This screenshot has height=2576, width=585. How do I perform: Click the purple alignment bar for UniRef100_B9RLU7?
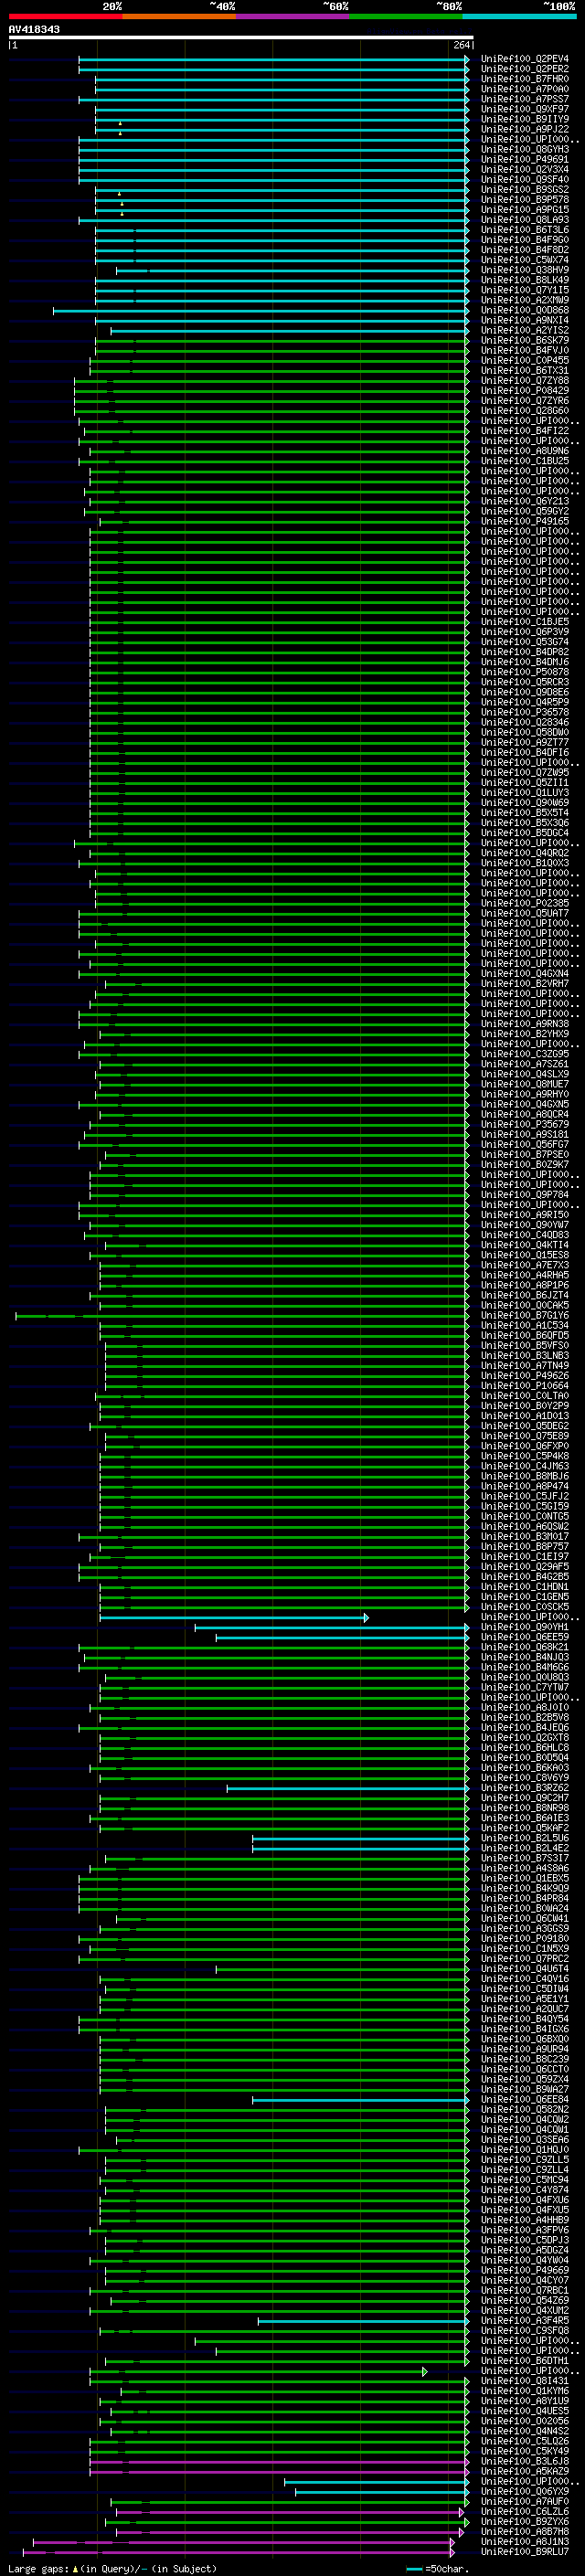[239, 2551]
